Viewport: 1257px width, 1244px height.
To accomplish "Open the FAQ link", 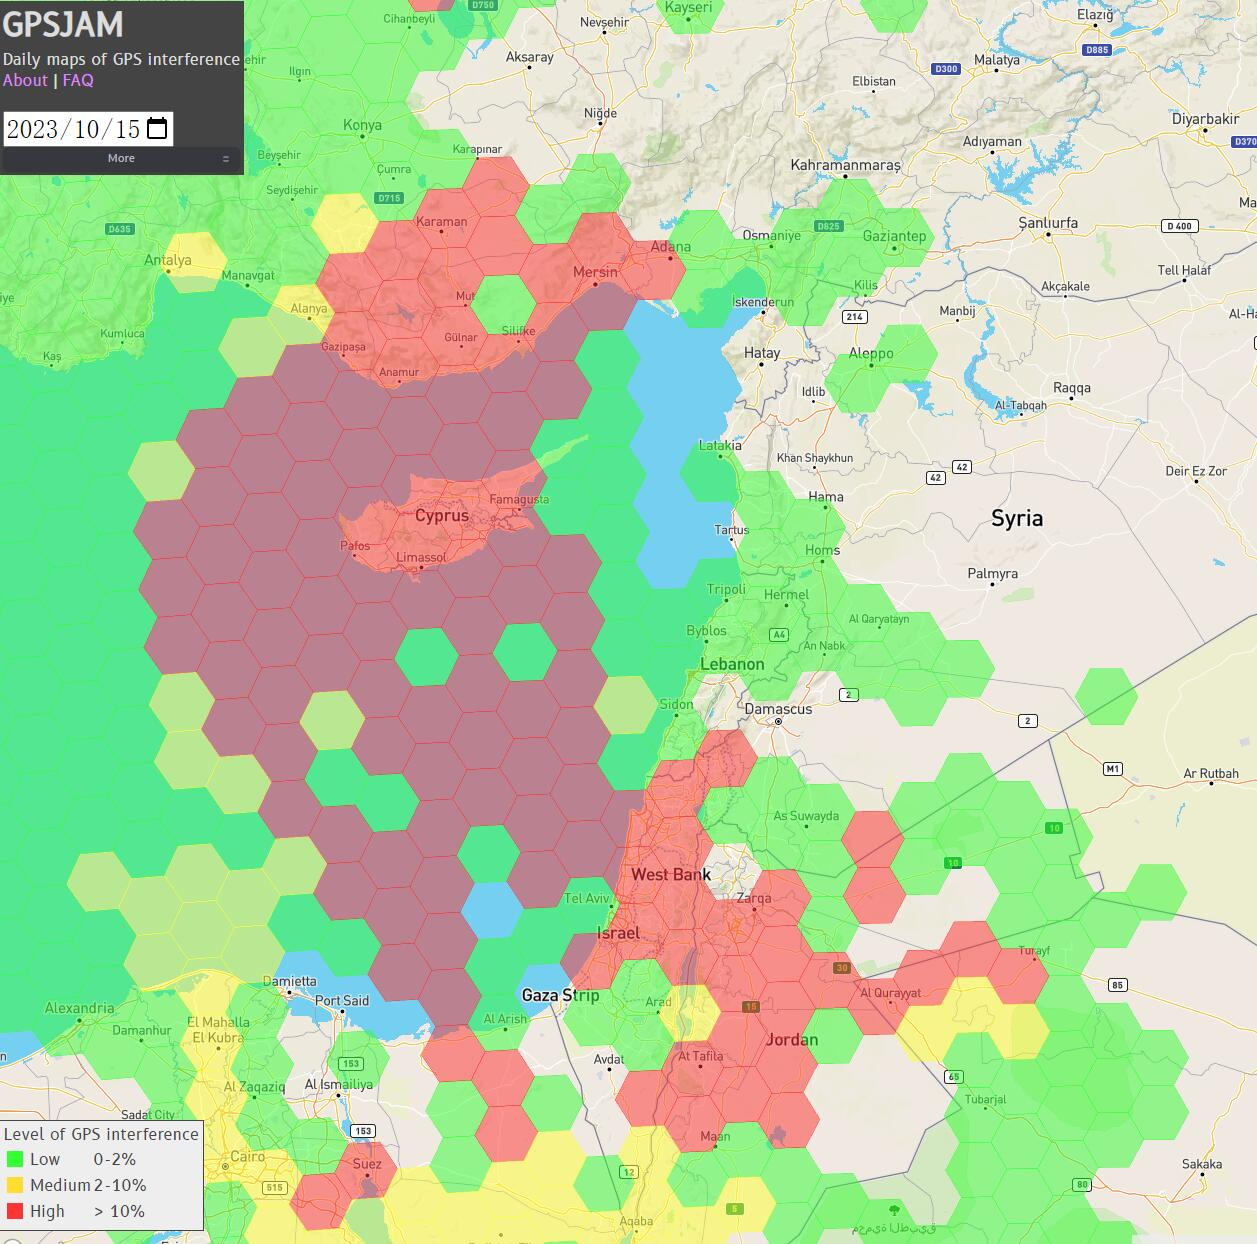I will pos(78,80).
